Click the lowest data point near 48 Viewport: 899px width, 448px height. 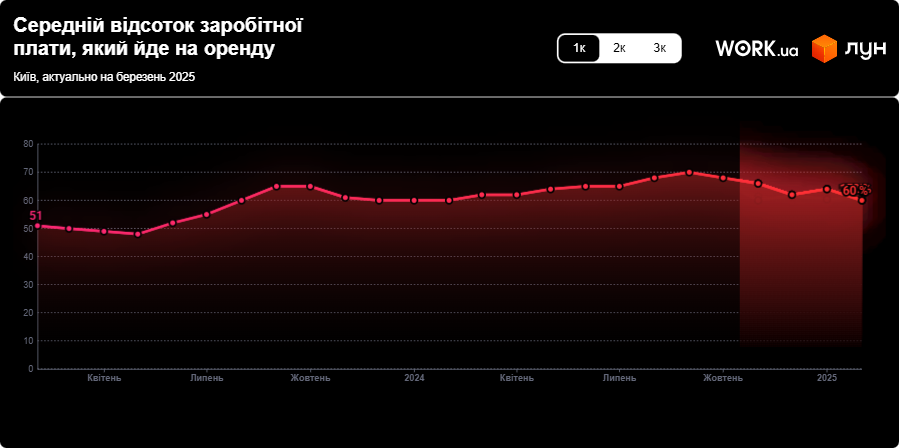pos(138,234)
